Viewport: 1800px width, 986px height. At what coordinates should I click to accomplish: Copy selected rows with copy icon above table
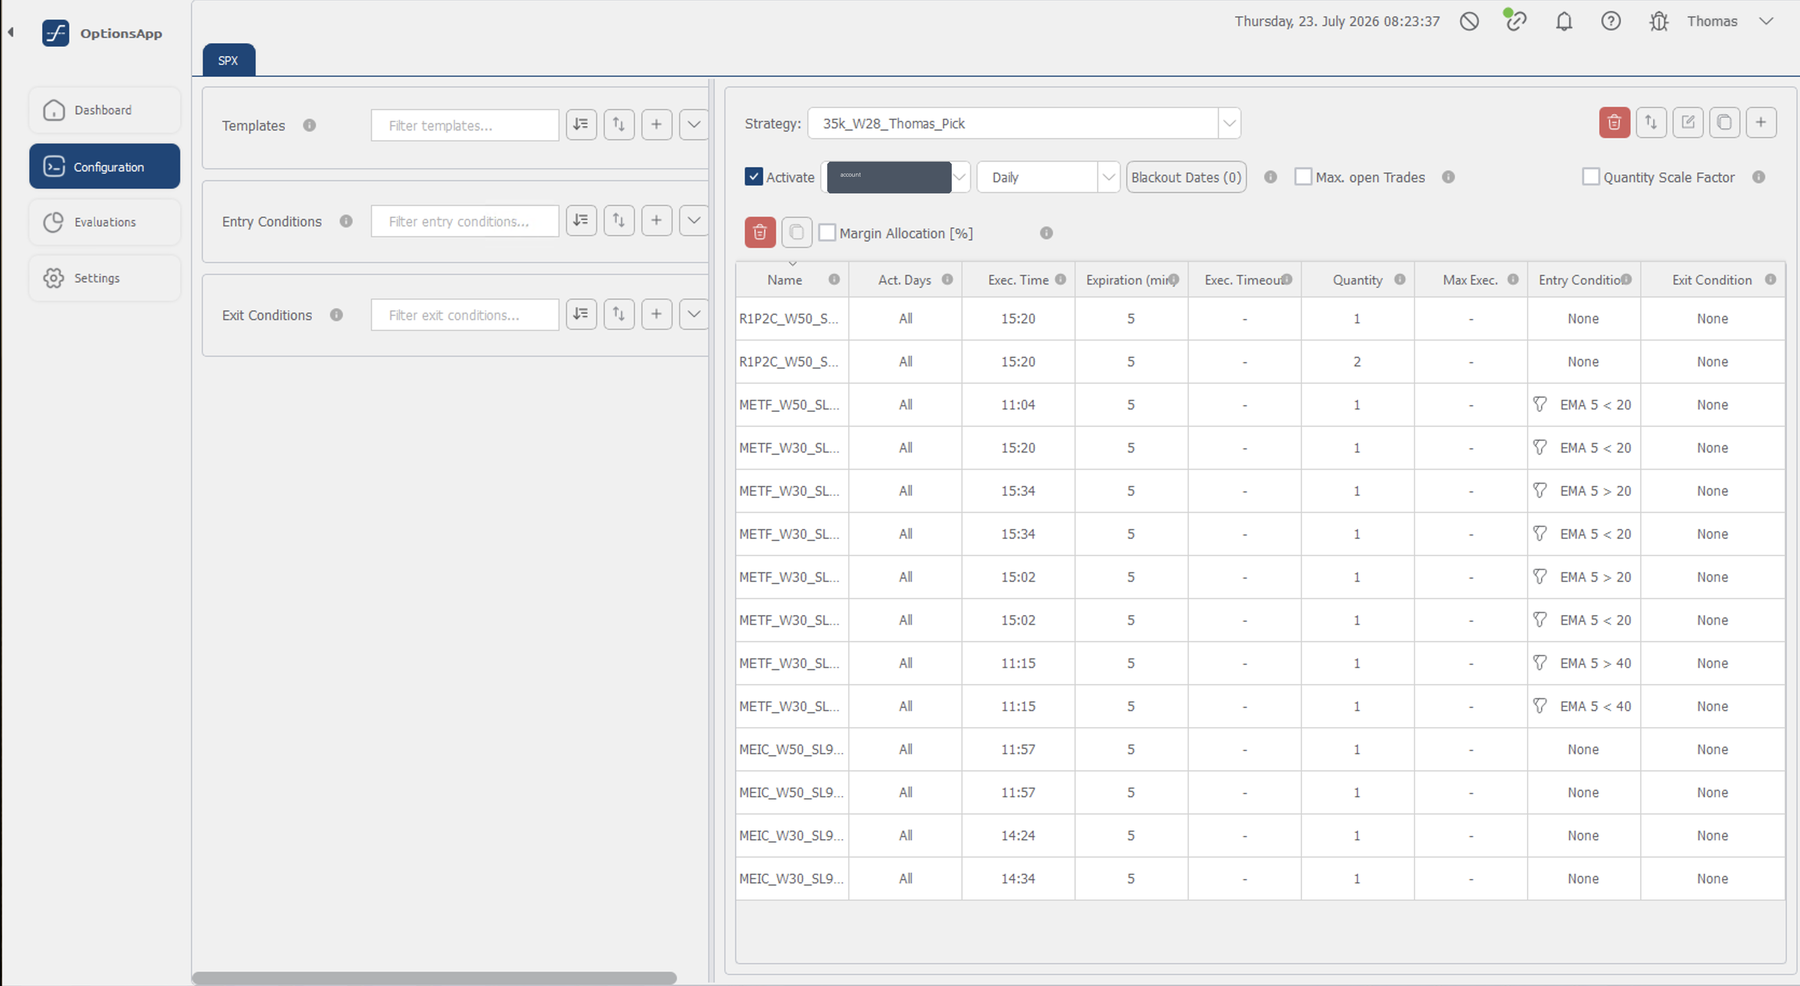pos(796,232)
